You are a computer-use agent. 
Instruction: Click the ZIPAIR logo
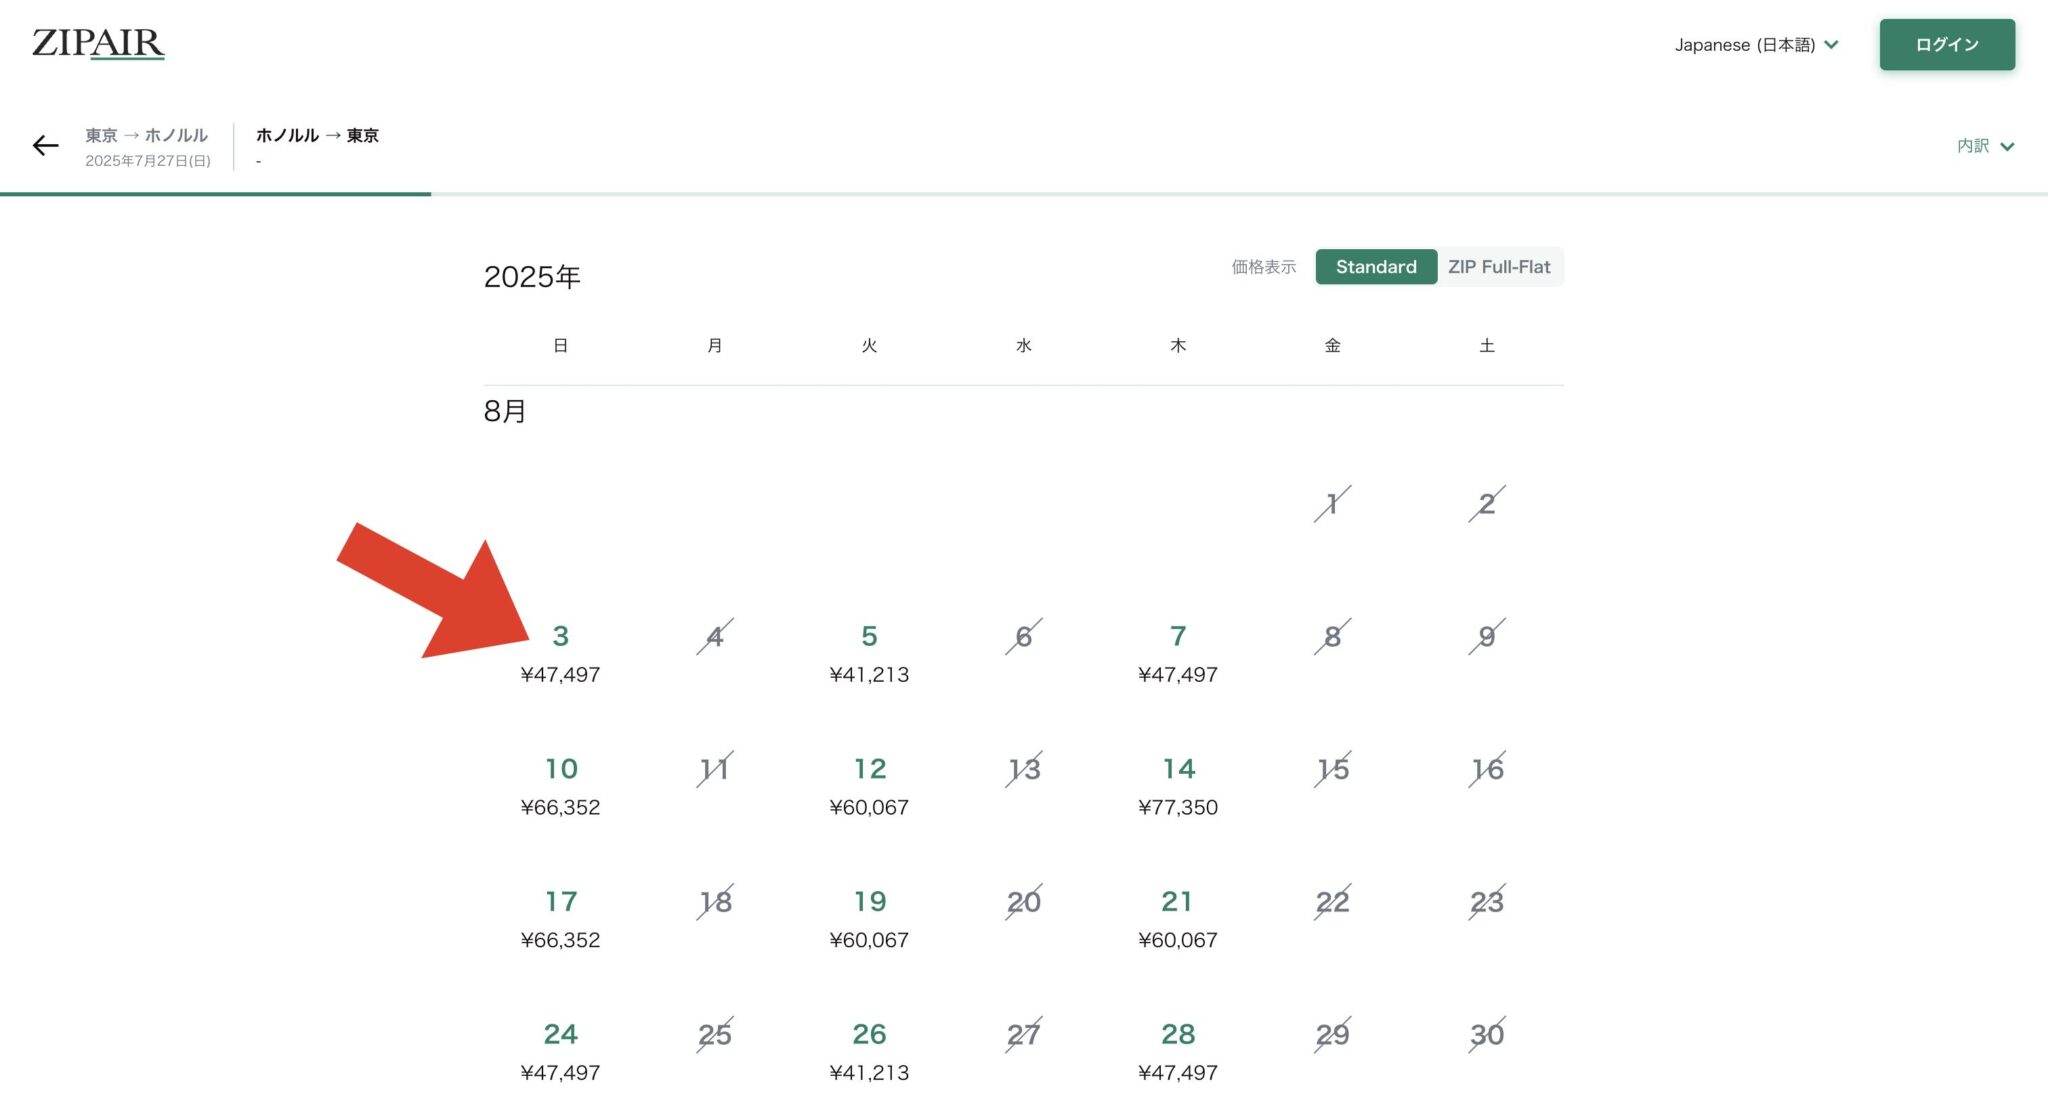click(x=98, y=43)
